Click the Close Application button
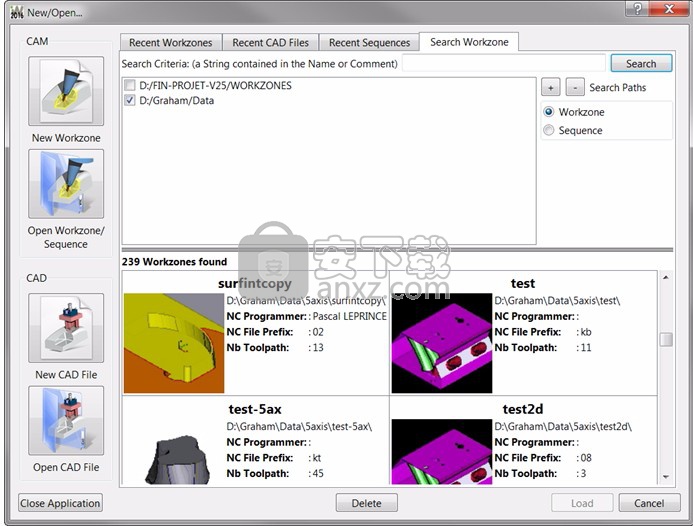 [60, 503]
